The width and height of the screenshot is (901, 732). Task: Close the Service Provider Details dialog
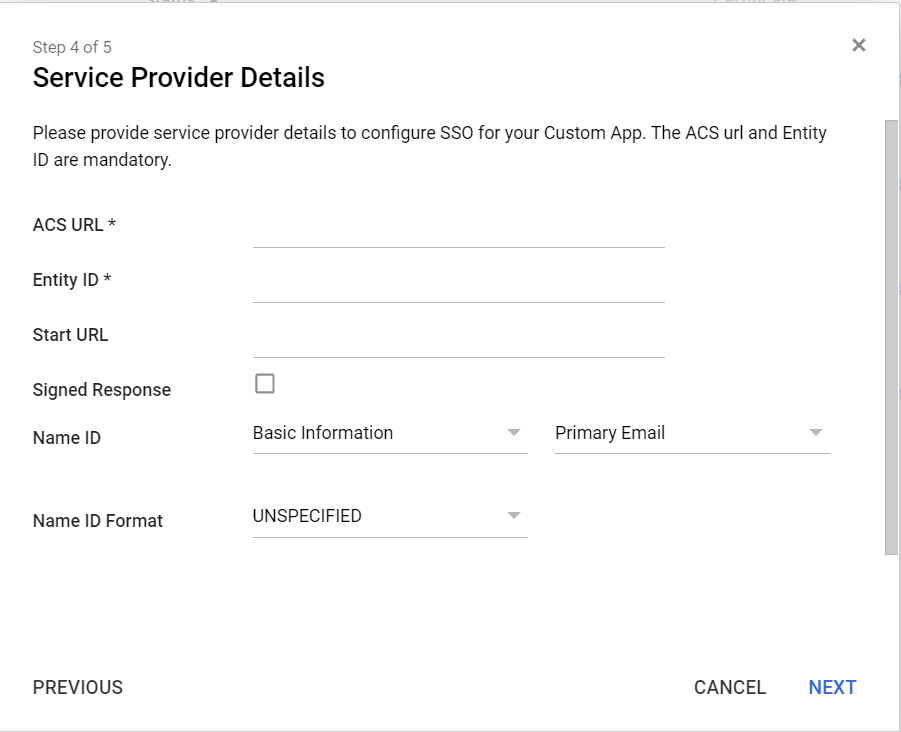(x=858, y=46)
